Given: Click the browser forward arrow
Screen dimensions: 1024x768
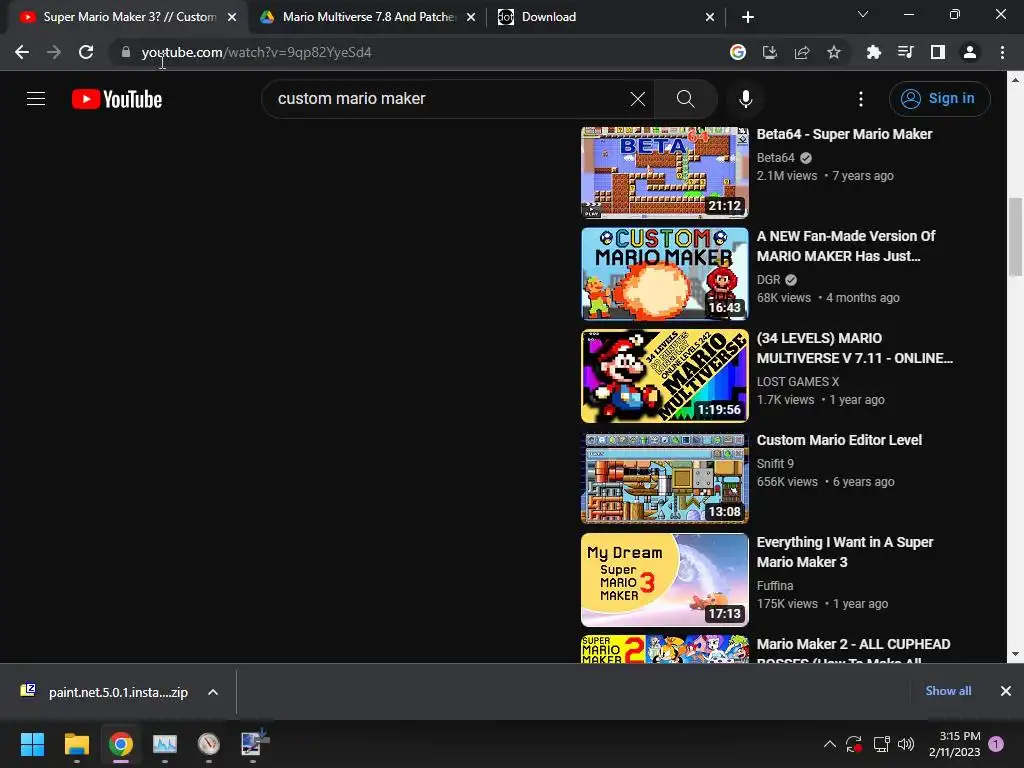Looking at the screenshot, I should pos(54,52).
